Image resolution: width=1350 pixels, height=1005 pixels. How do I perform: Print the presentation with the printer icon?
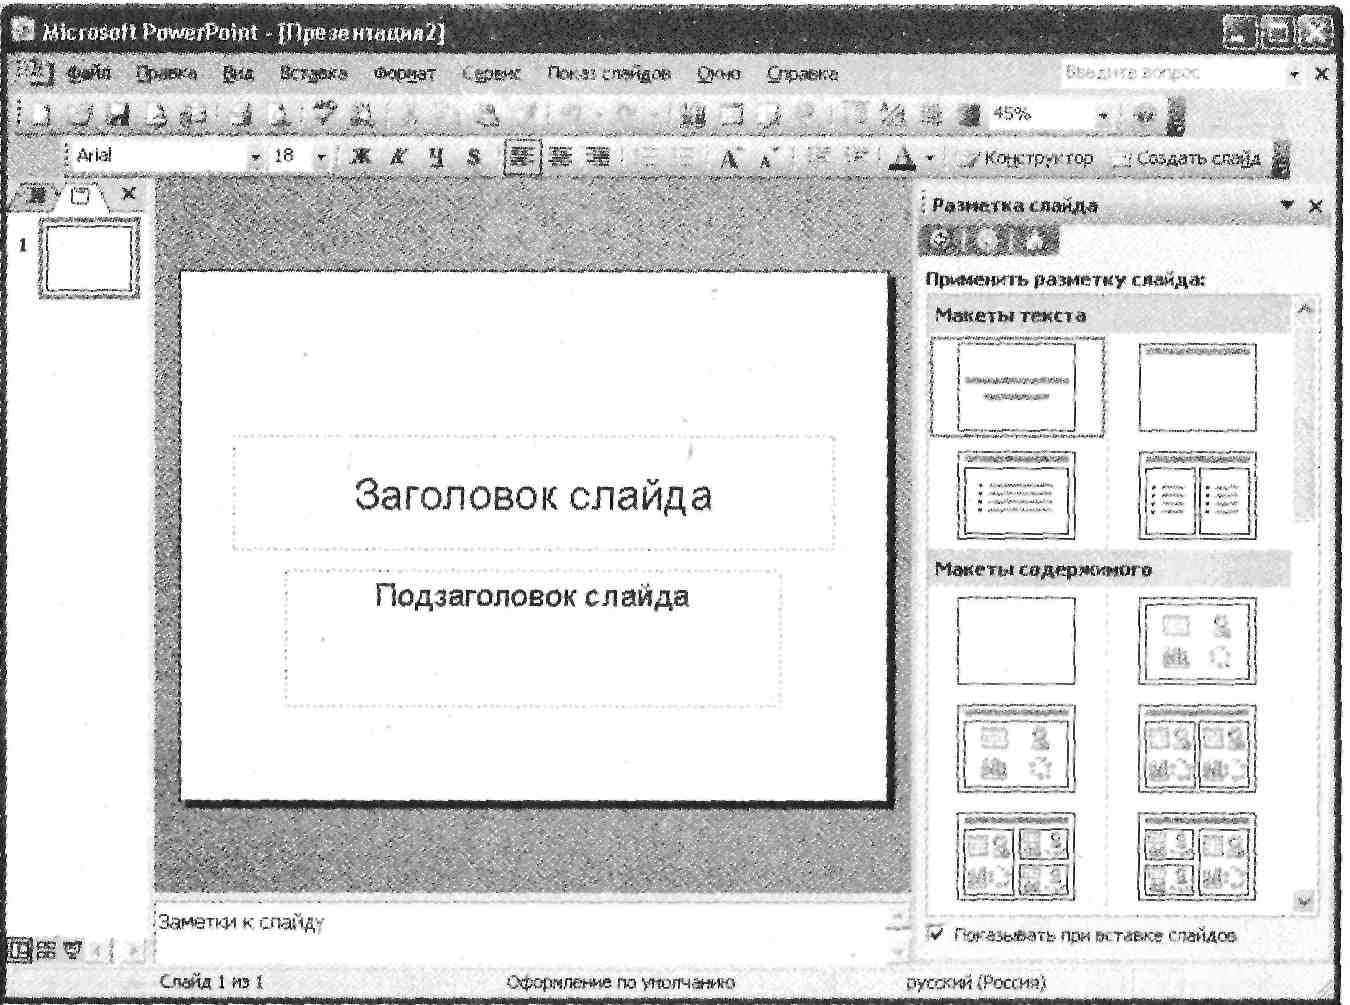[240, 116]
